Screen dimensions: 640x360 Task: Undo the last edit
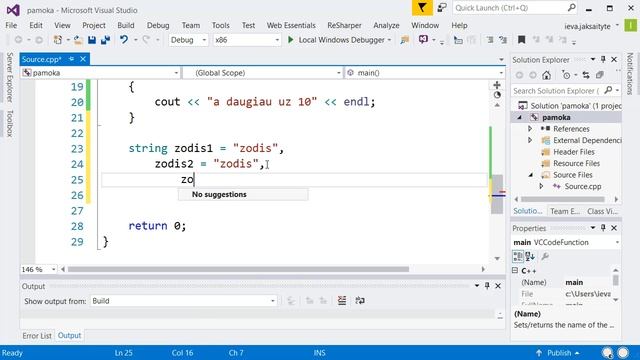pyautogui.click(x=124, y=40)
